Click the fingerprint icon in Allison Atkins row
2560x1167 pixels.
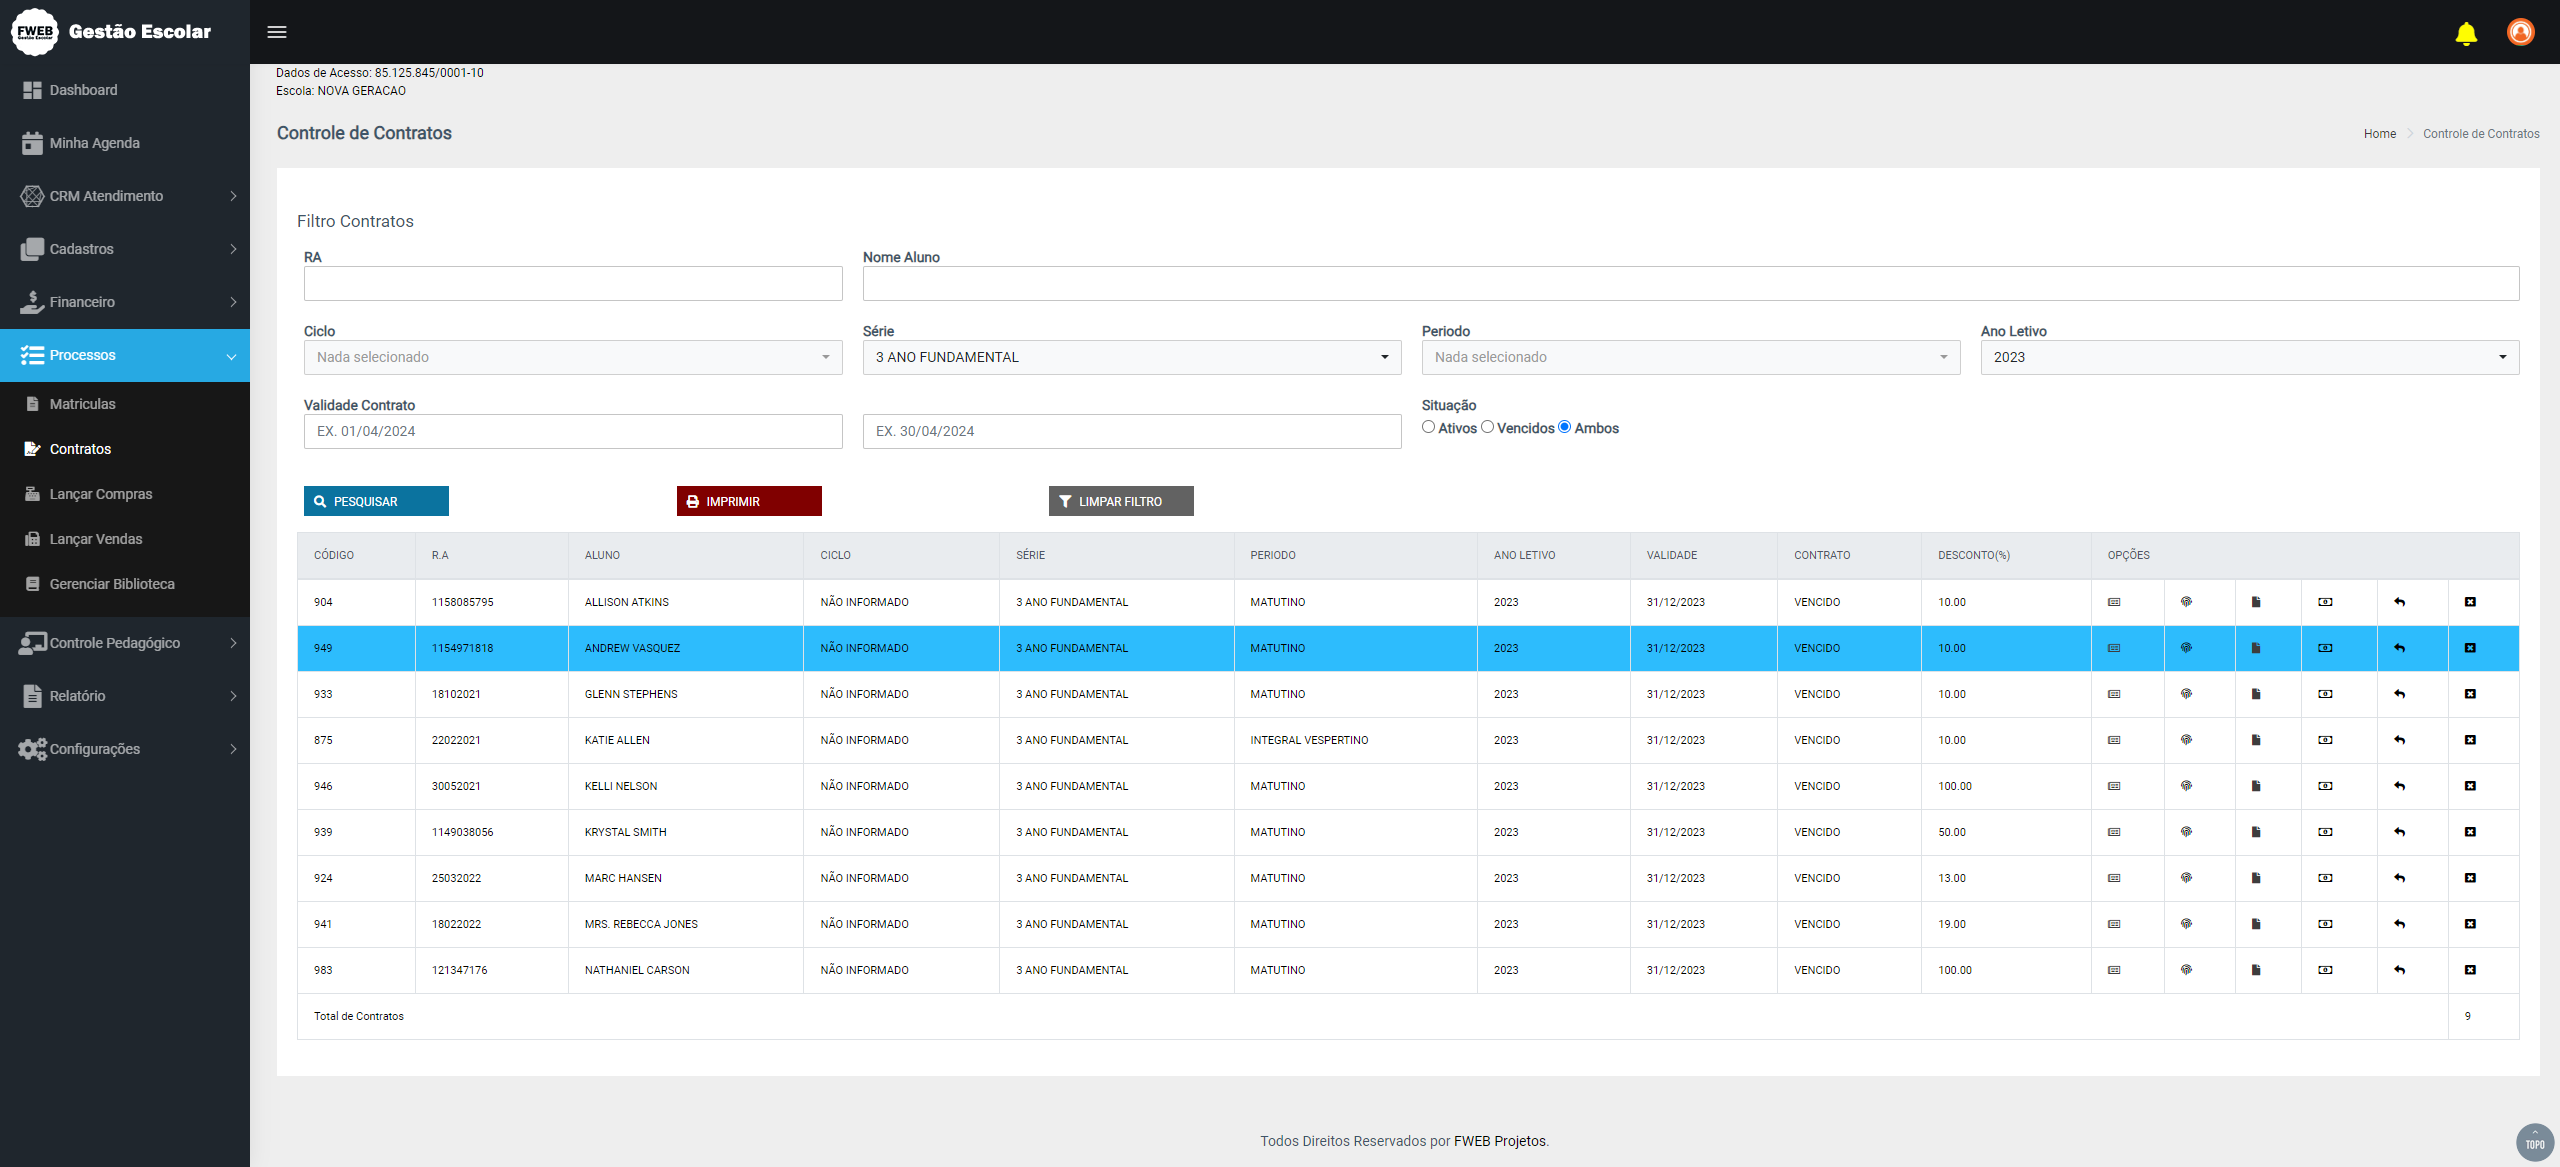coord(2186,602)
